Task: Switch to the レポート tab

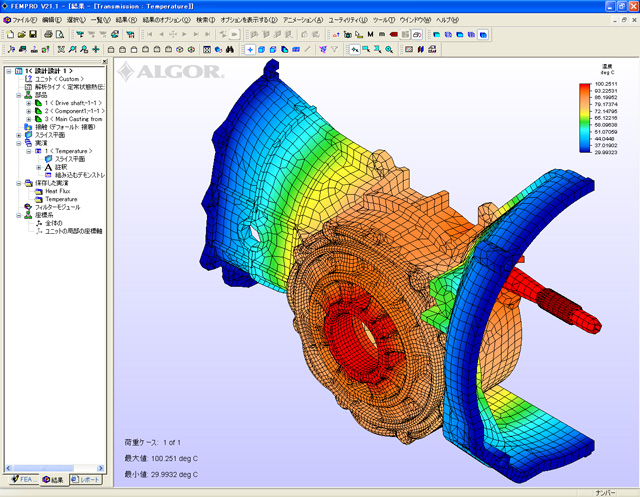Action: (x=85, y=479)
